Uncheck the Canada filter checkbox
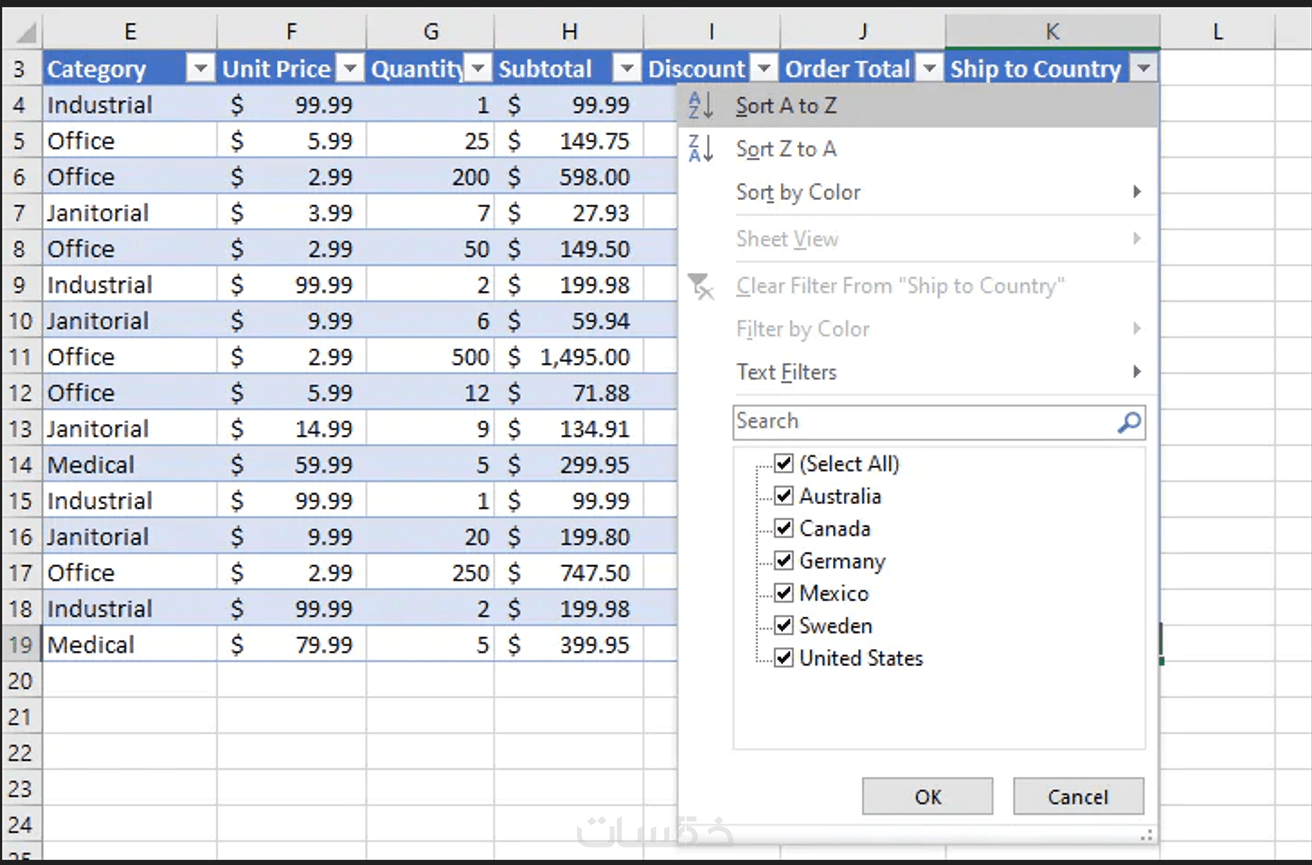Image resolution: width=1312 pixels, height=865 pixels. 784,528
